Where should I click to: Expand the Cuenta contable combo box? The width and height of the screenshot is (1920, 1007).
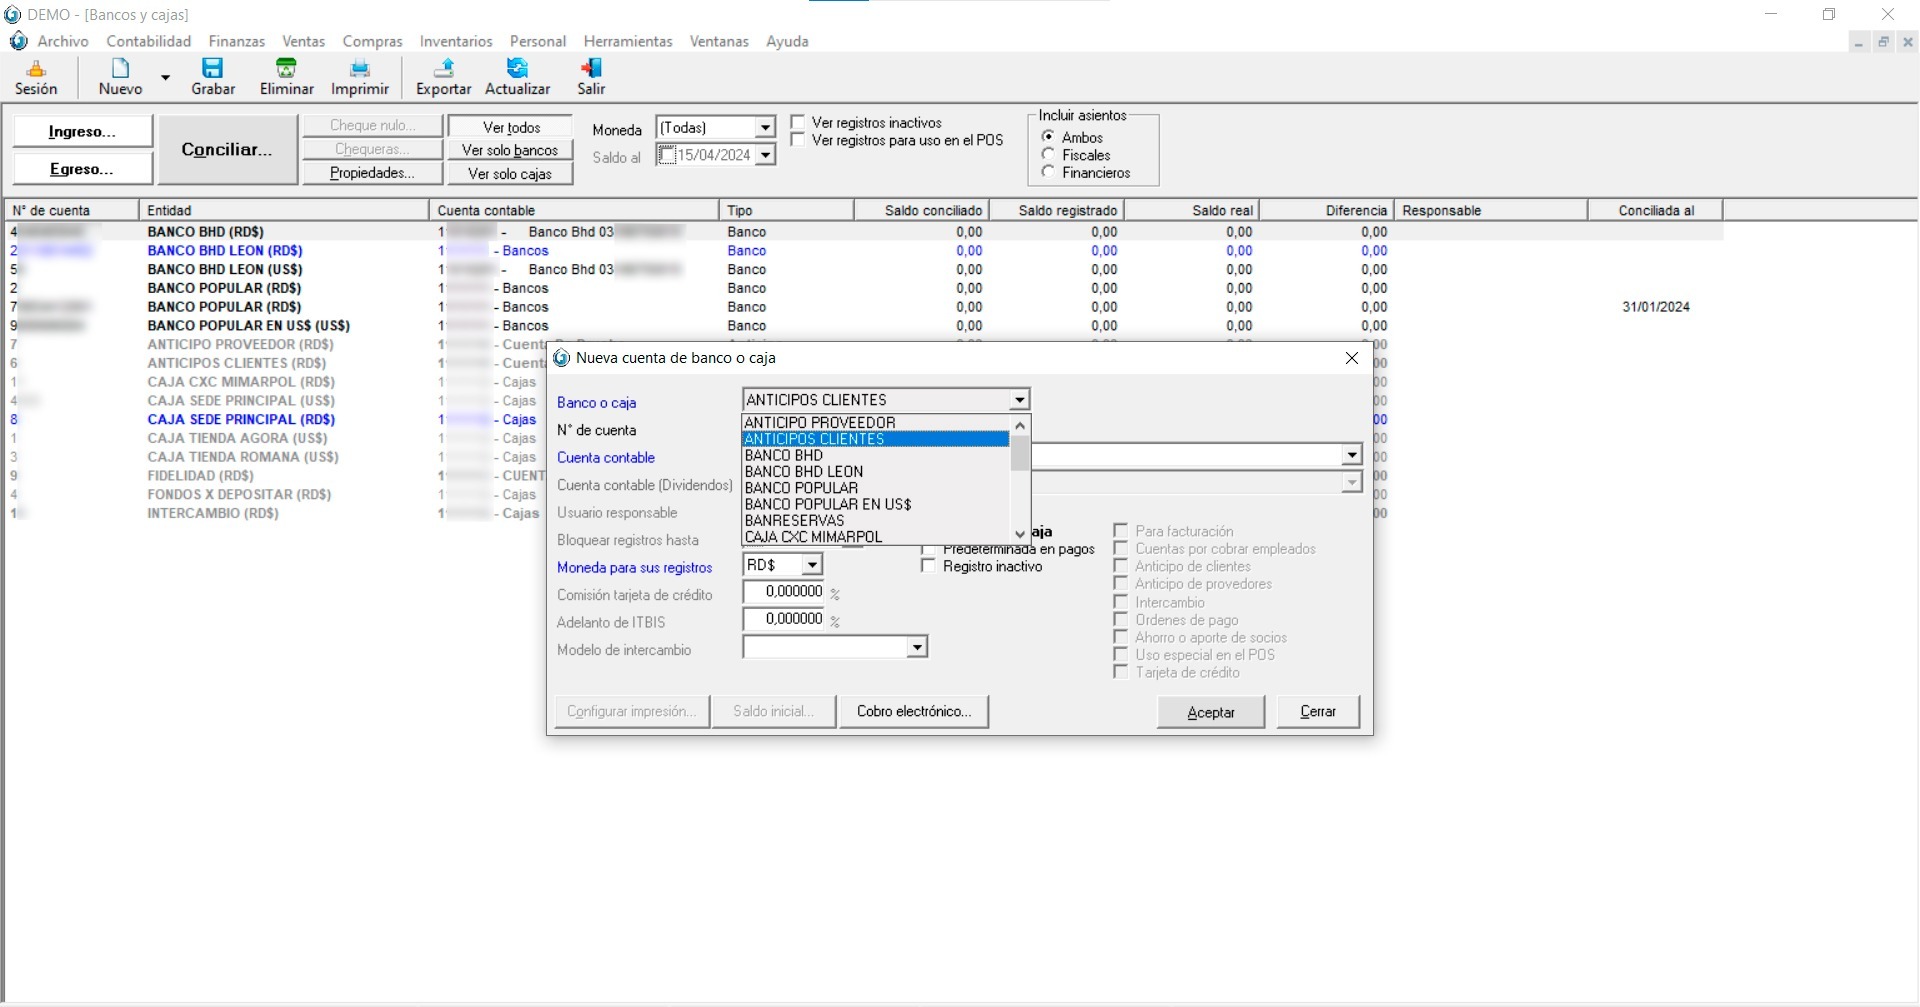[x=1352, y=456]
